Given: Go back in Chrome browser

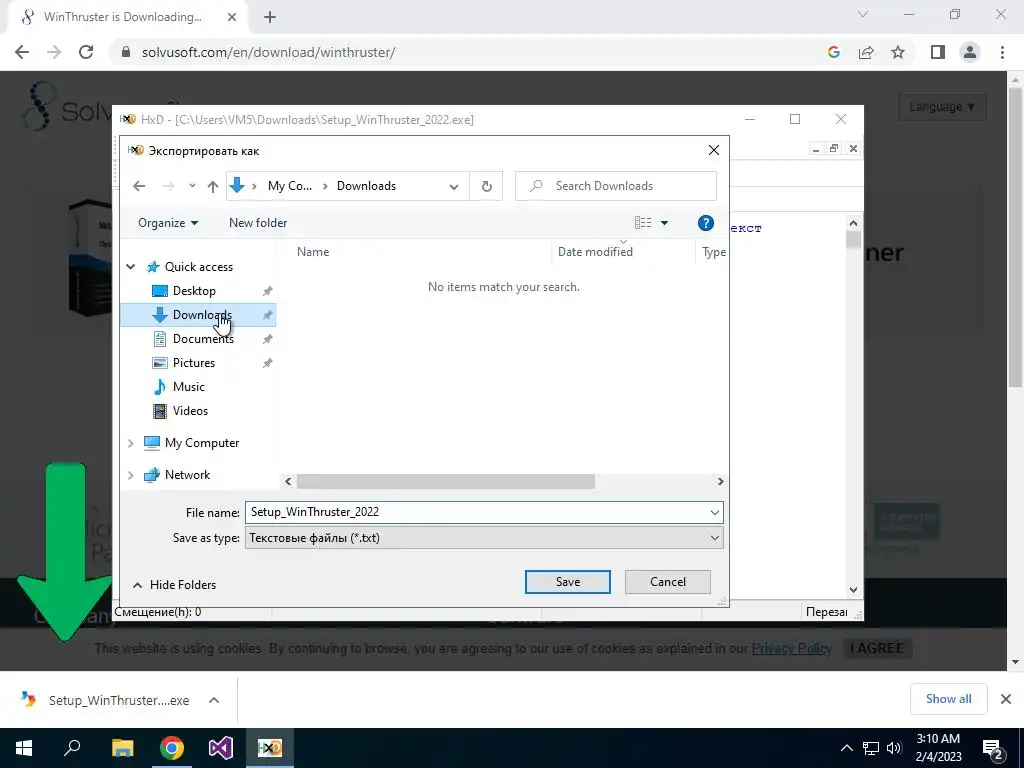Looking at the screenshot, I should 22,52.
